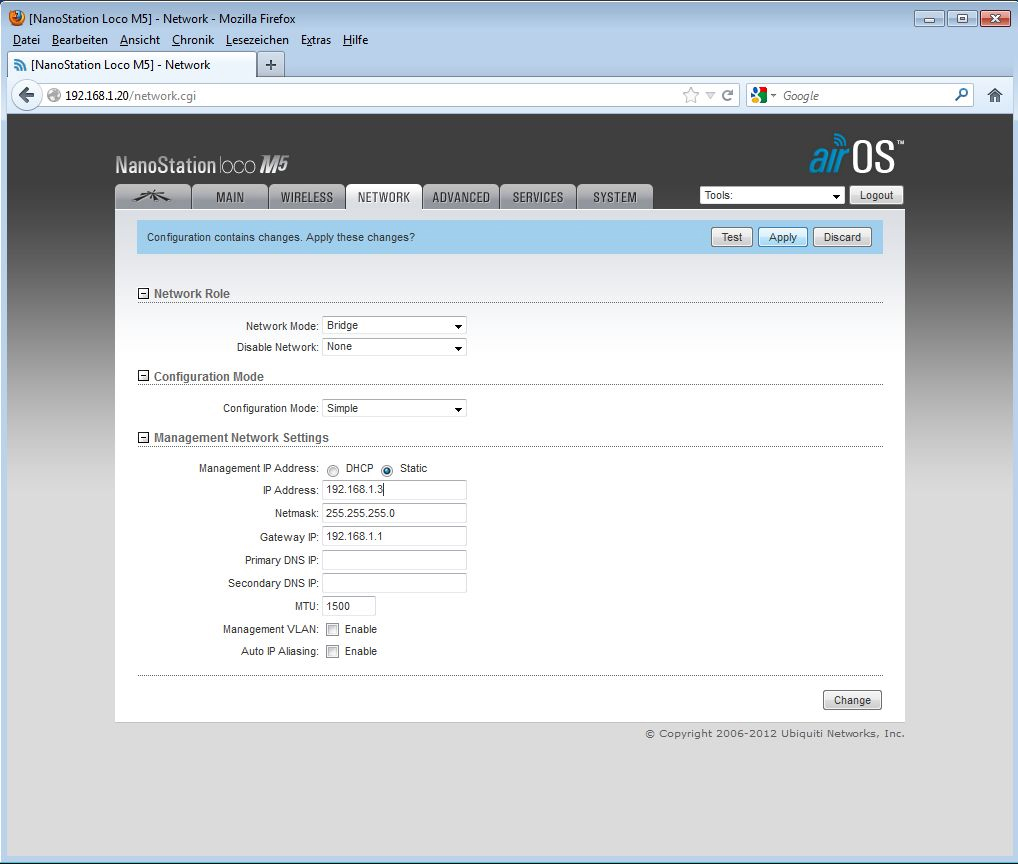Click the airOS logo
The height and width of the screenshot is (864, 1018).
click(x=856, y=154)
